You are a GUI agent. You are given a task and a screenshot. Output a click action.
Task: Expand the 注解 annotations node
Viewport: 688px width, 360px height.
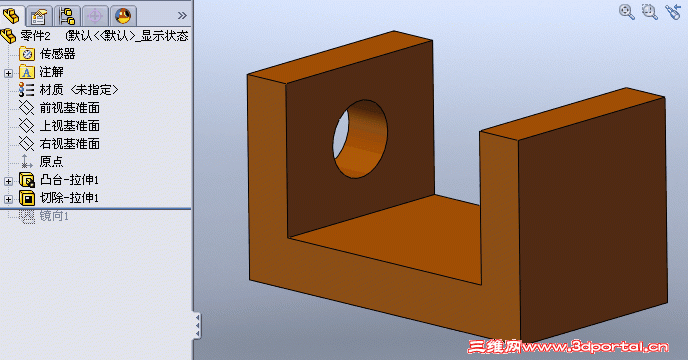[x=8, y=73]
